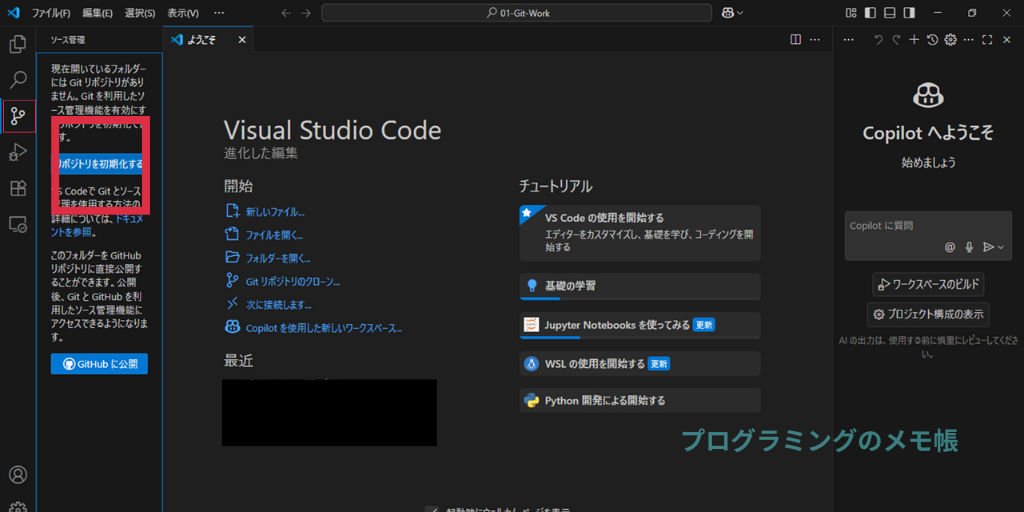
Task: Open the Explorer view in activity bar
Action: 18,44
